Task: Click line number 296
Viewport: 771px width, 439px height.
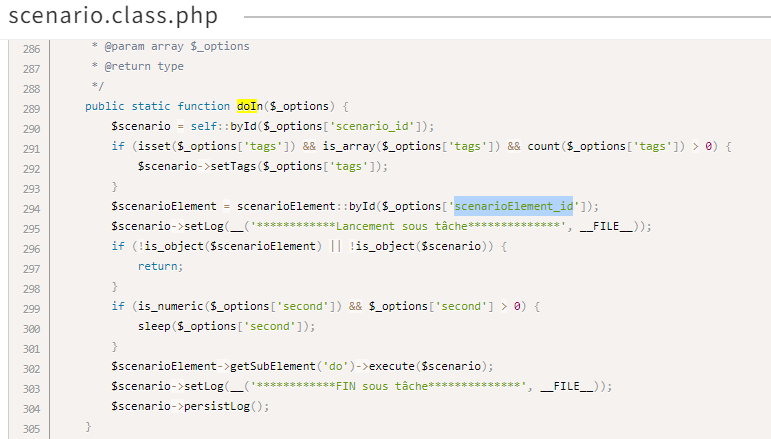Action: [x=31, y=249]
